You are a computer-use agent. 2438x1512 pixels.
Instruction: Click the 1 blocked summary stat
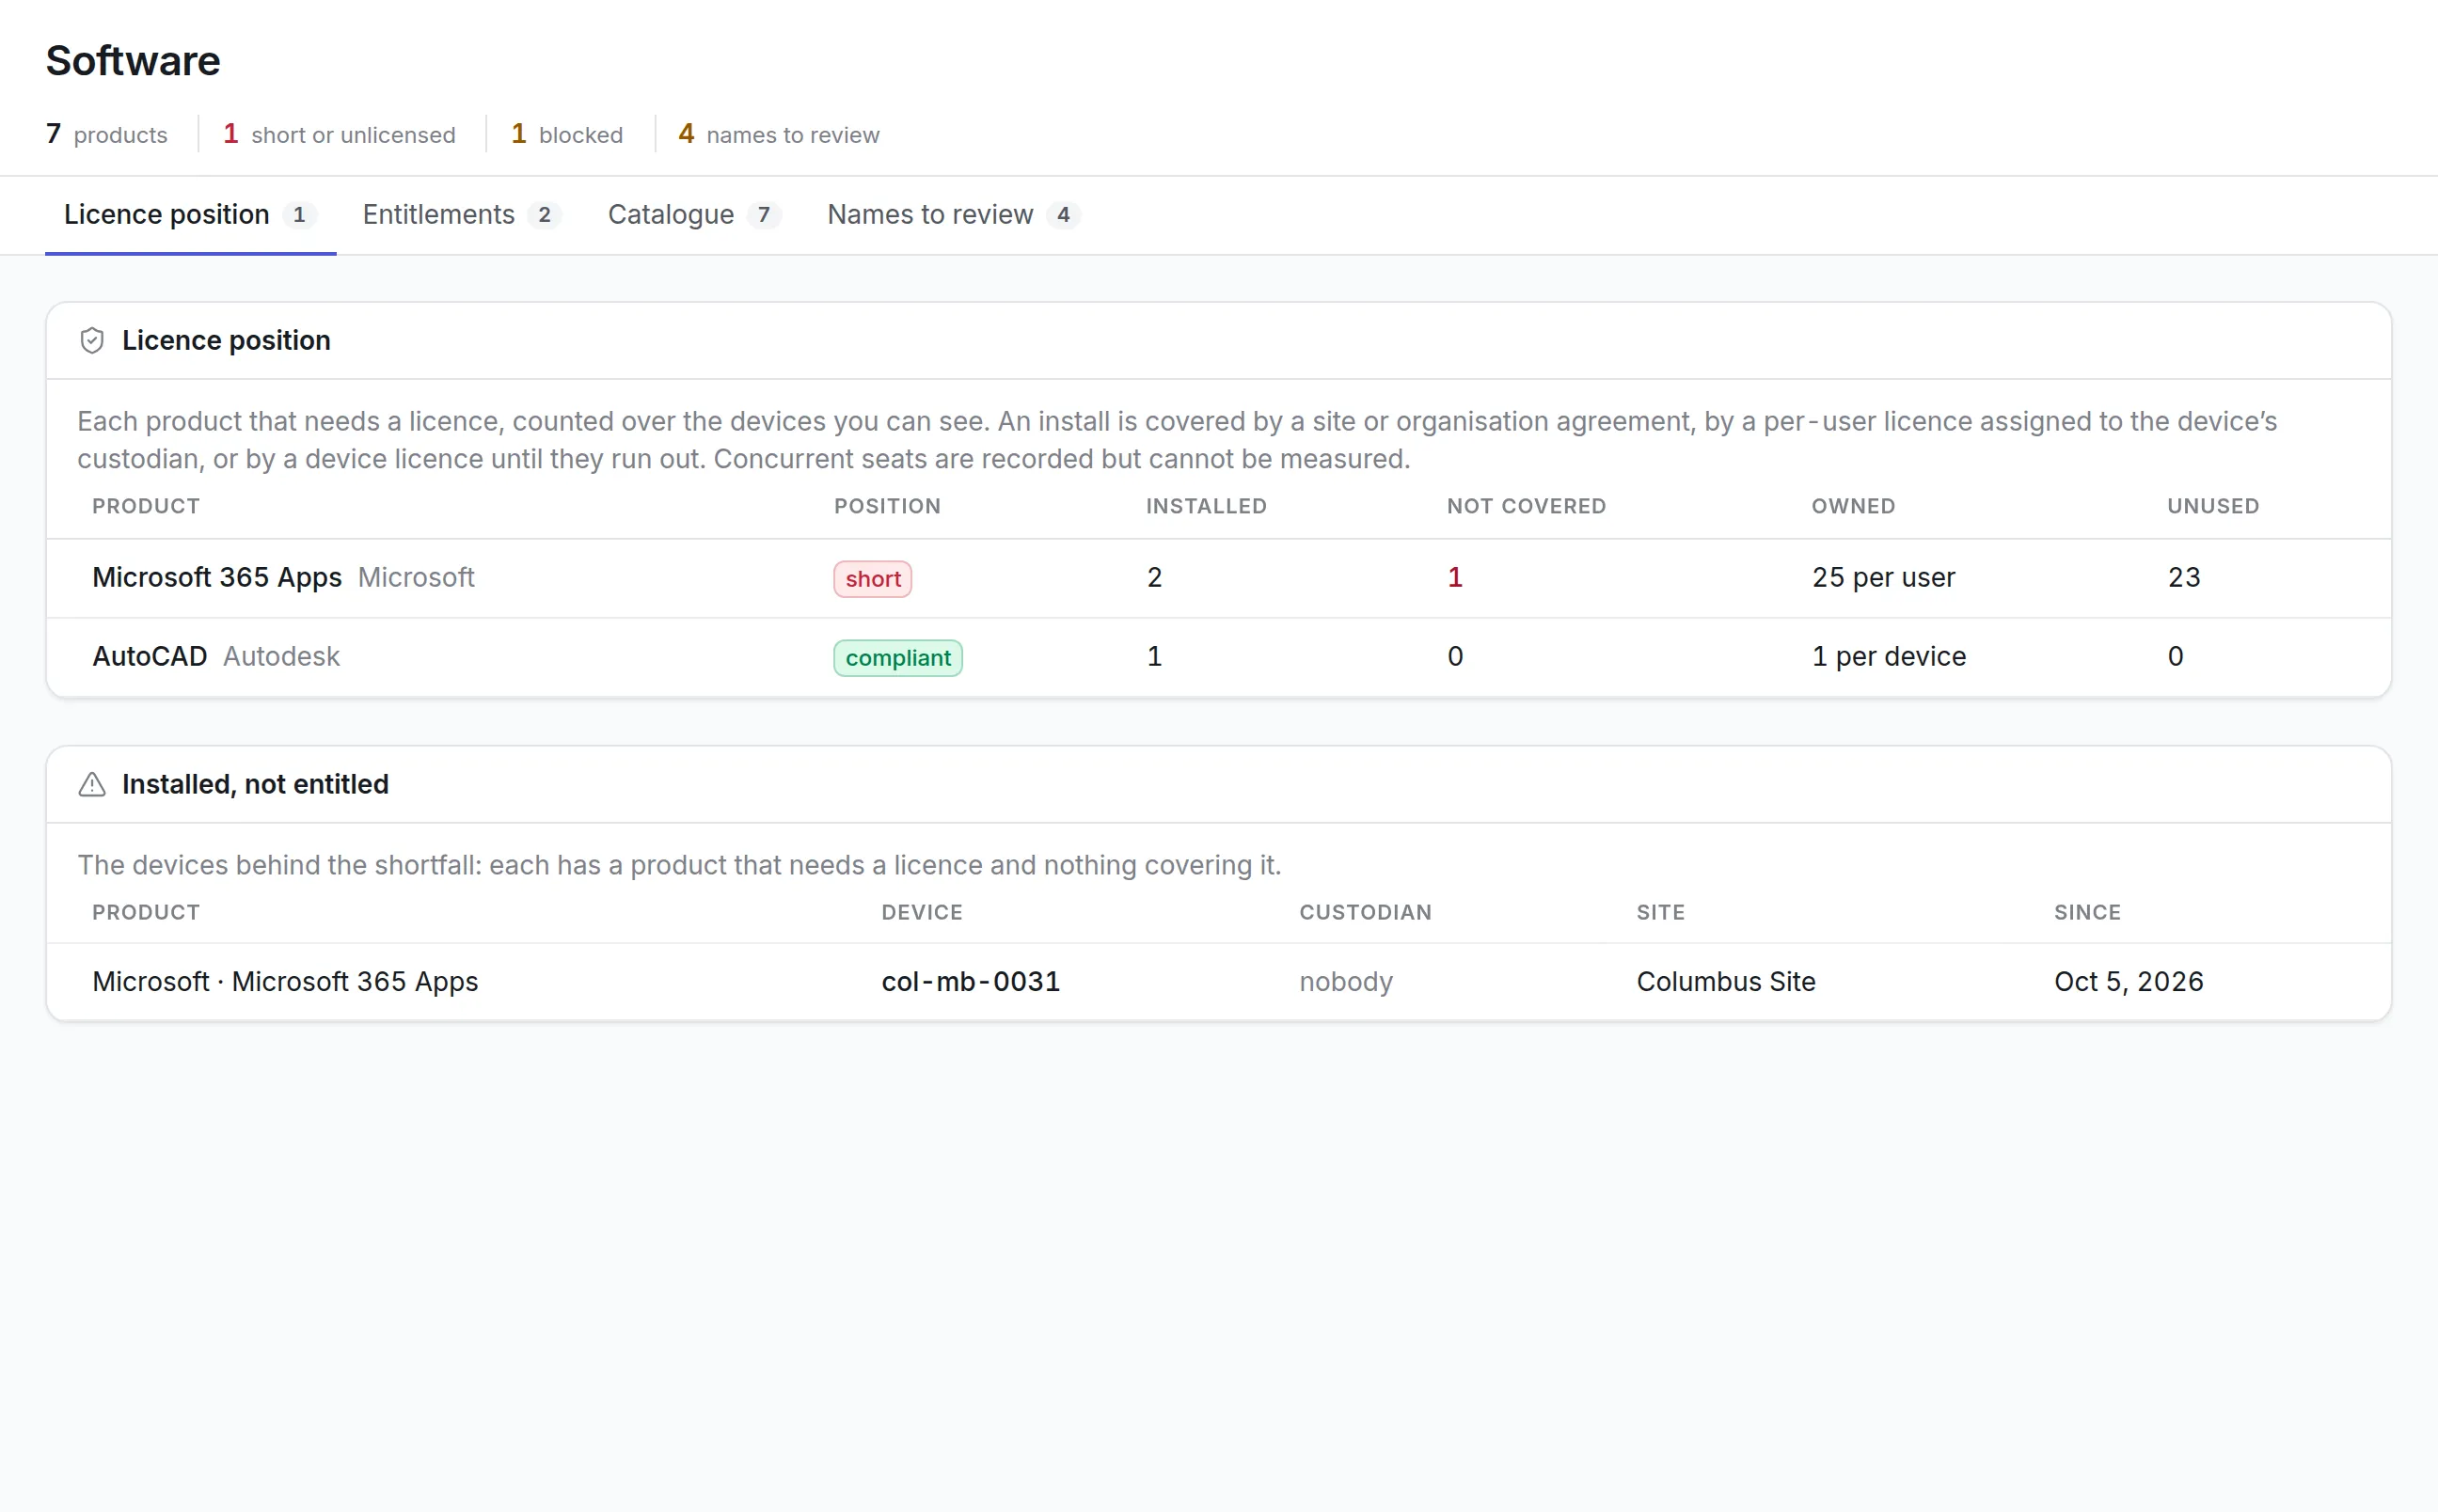(567, 134)
